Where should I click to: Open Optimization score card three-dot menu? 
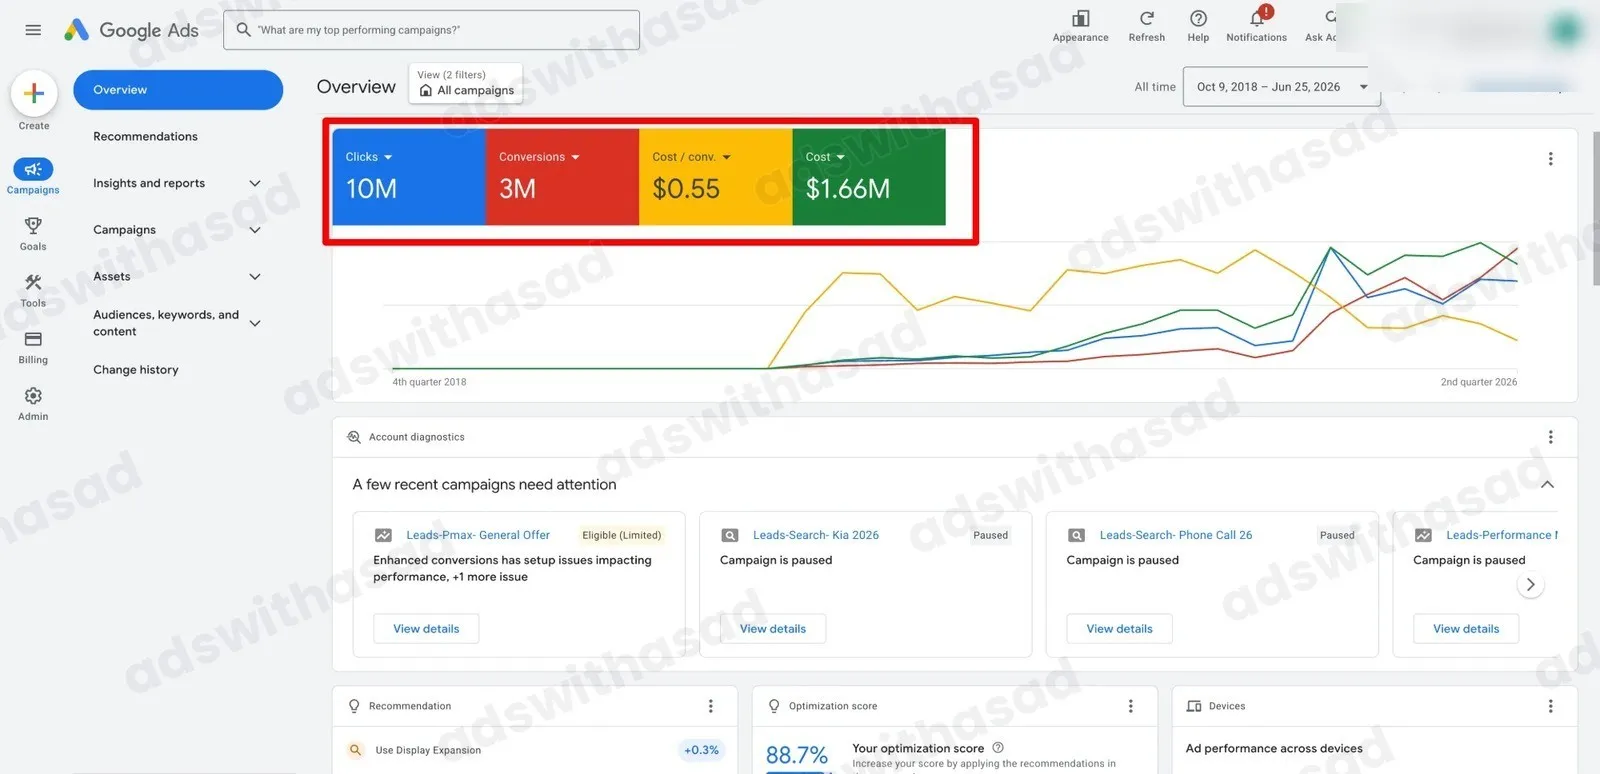pos(1131,706)
